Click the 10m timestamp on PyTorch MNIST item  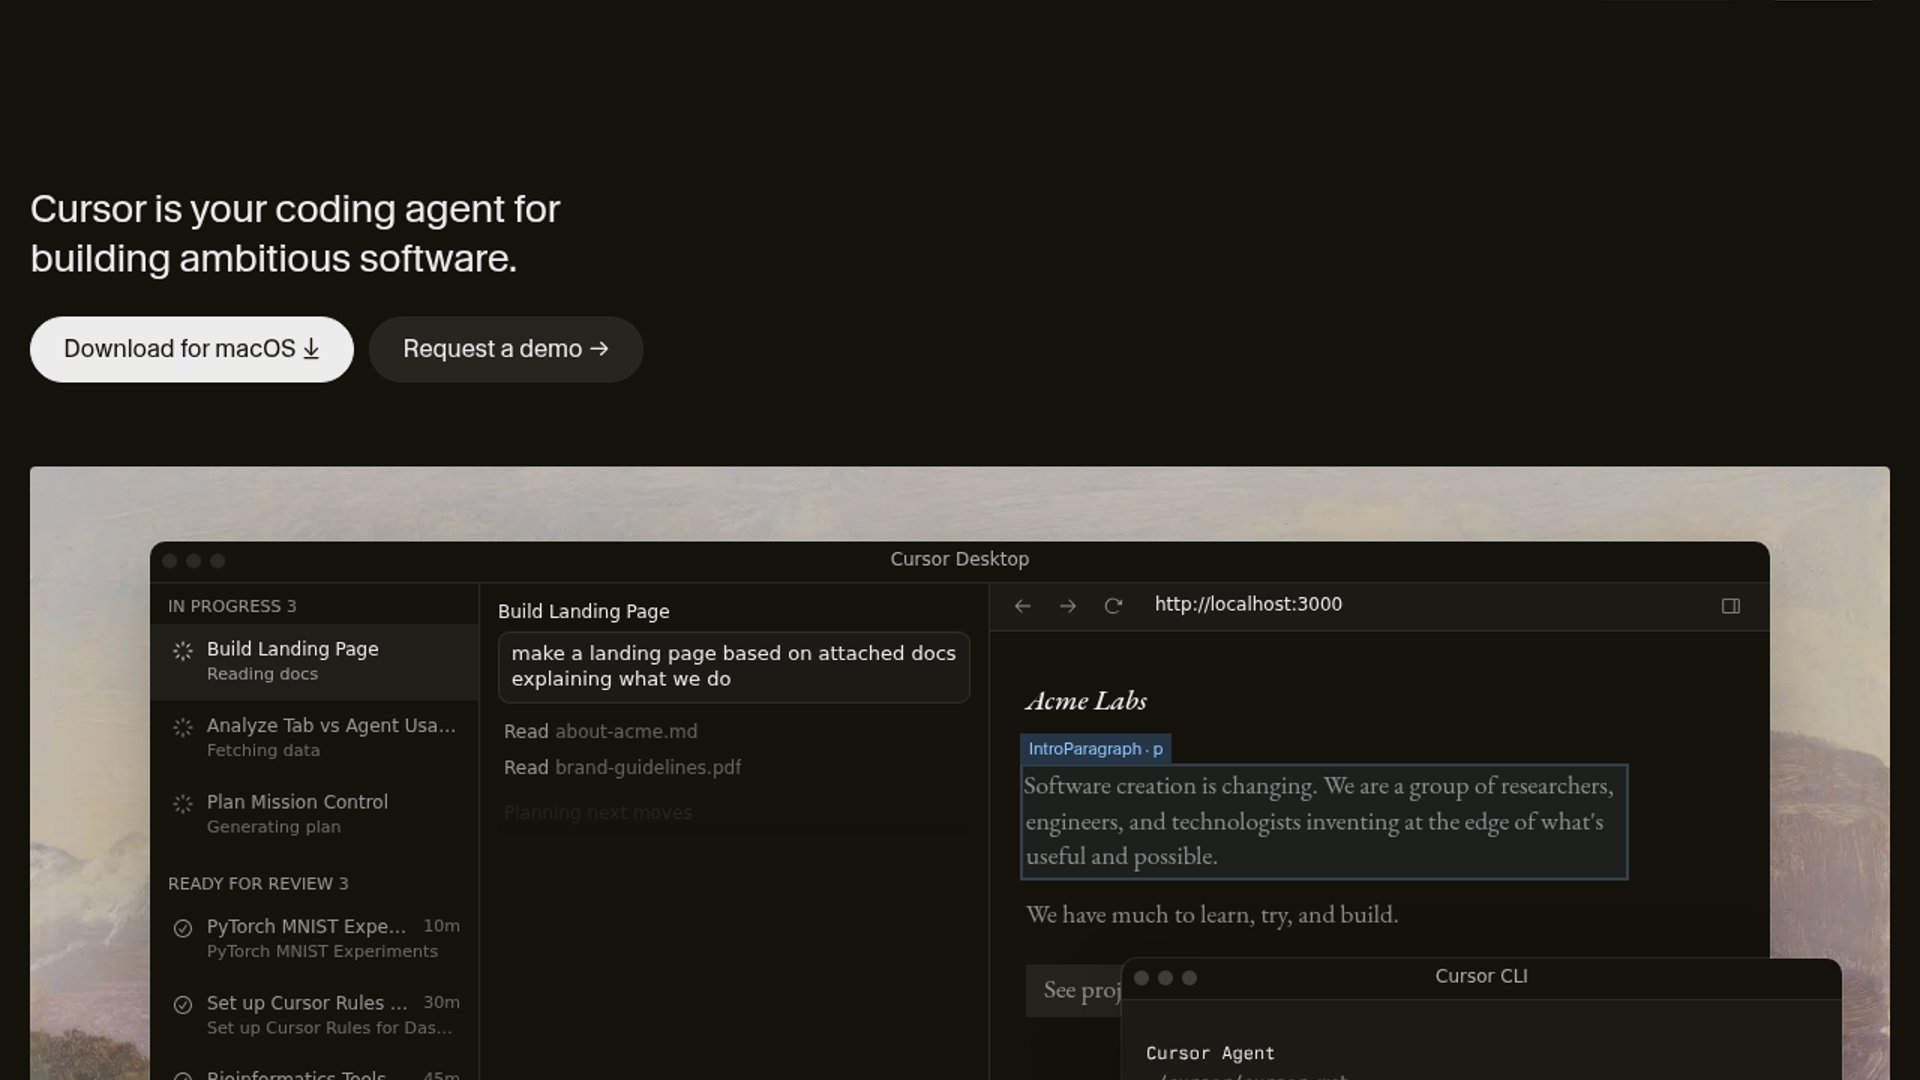tap(441, 927)
